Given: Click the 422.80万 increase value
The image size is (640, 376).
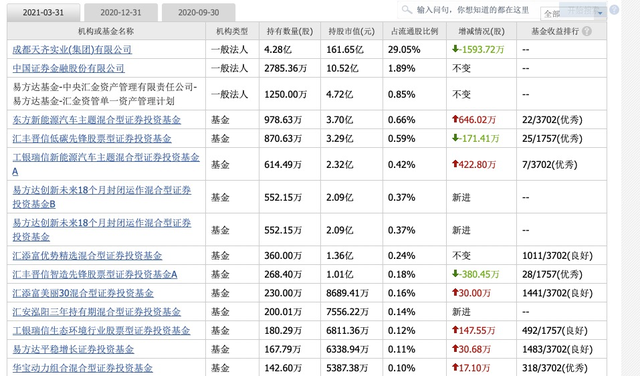Looking at the screenshot, I should pyautogui.click(x=474, y=165).
